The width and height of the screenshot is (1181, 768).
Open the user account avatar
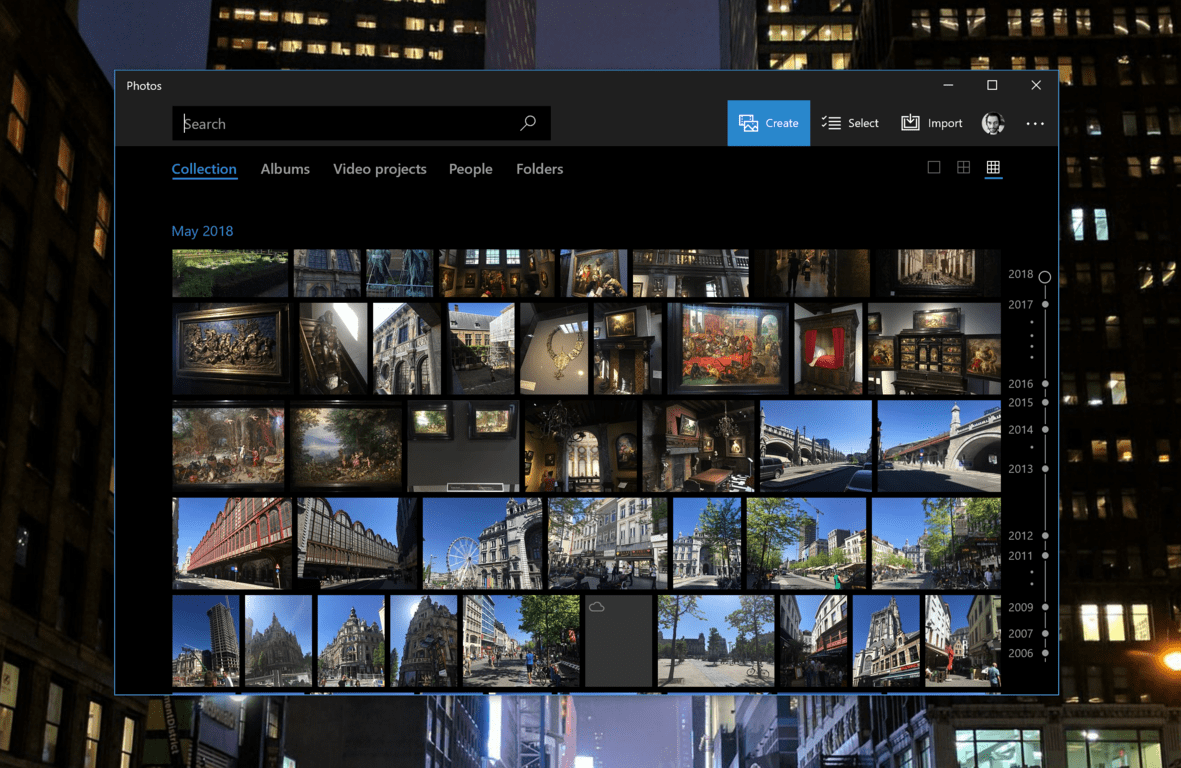coord(993,123)
